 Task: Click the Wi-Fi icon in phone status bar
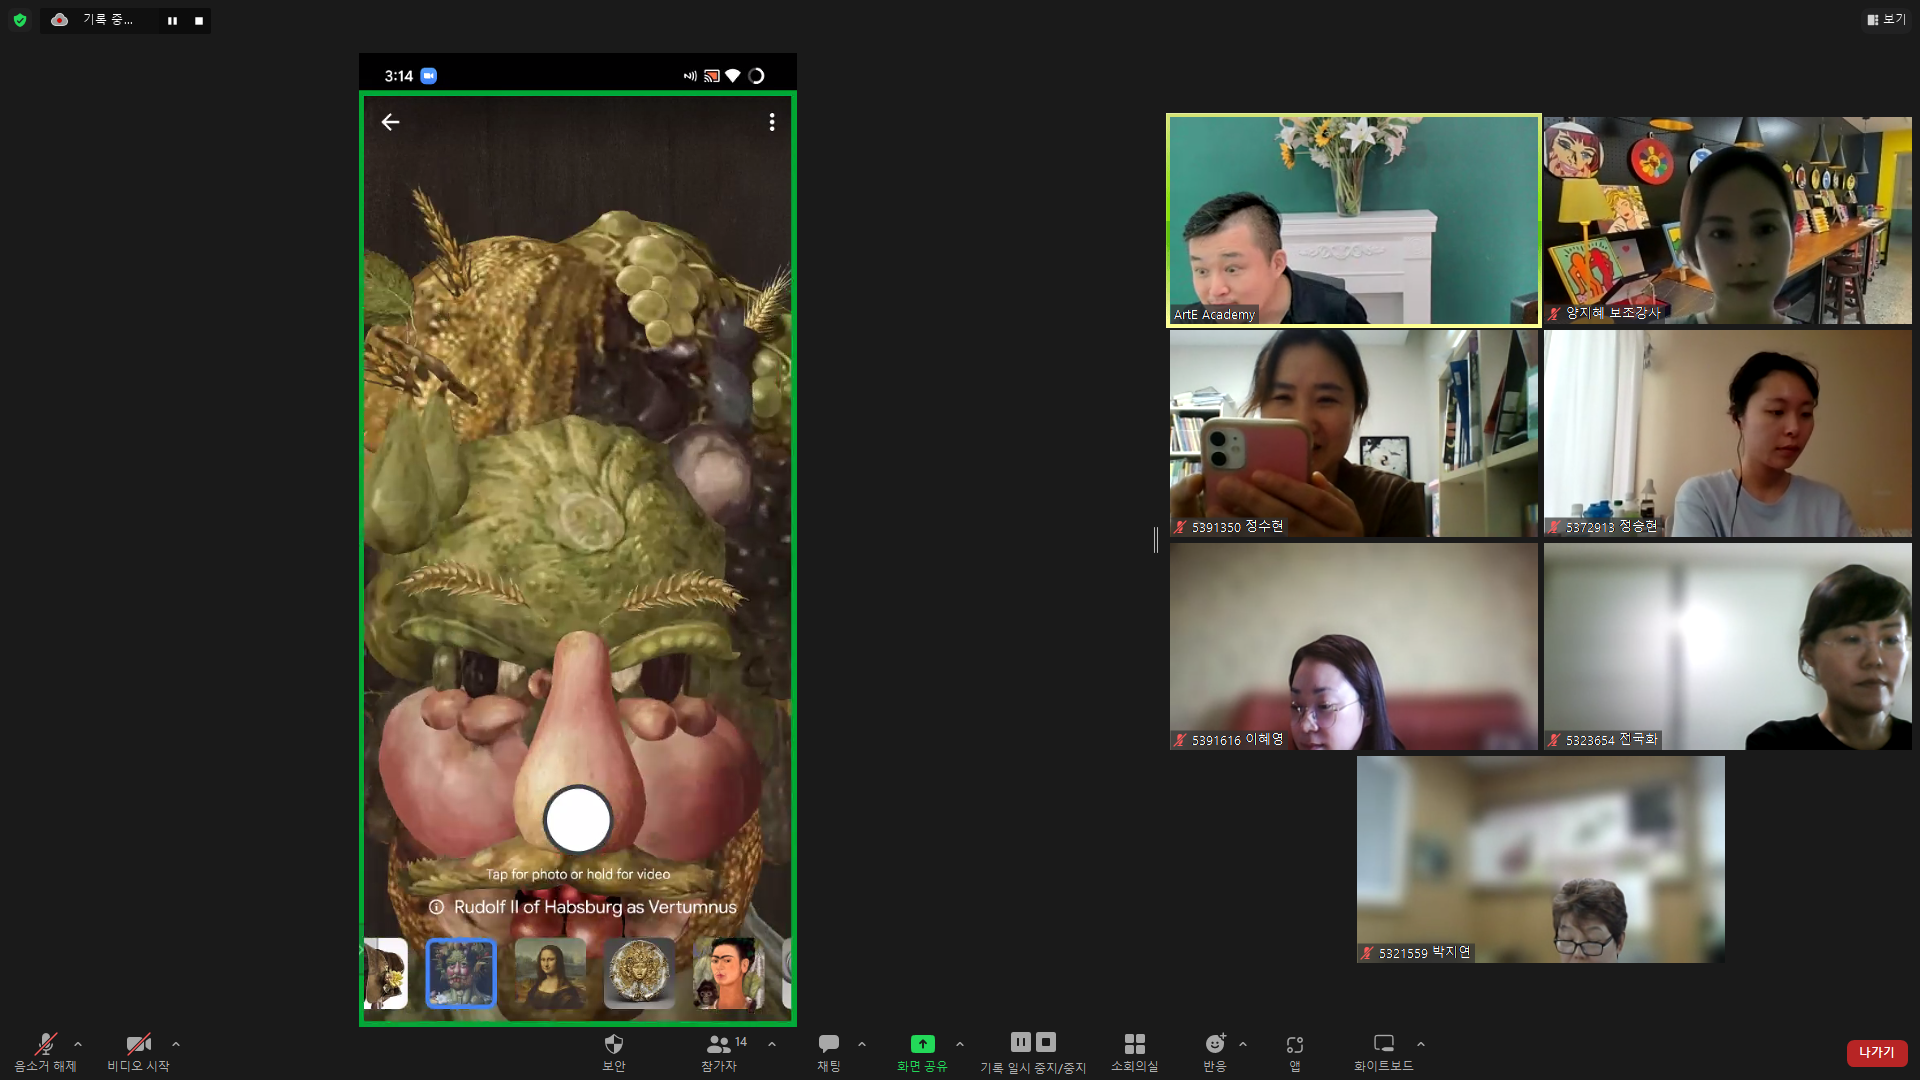(x=733, y=76)
